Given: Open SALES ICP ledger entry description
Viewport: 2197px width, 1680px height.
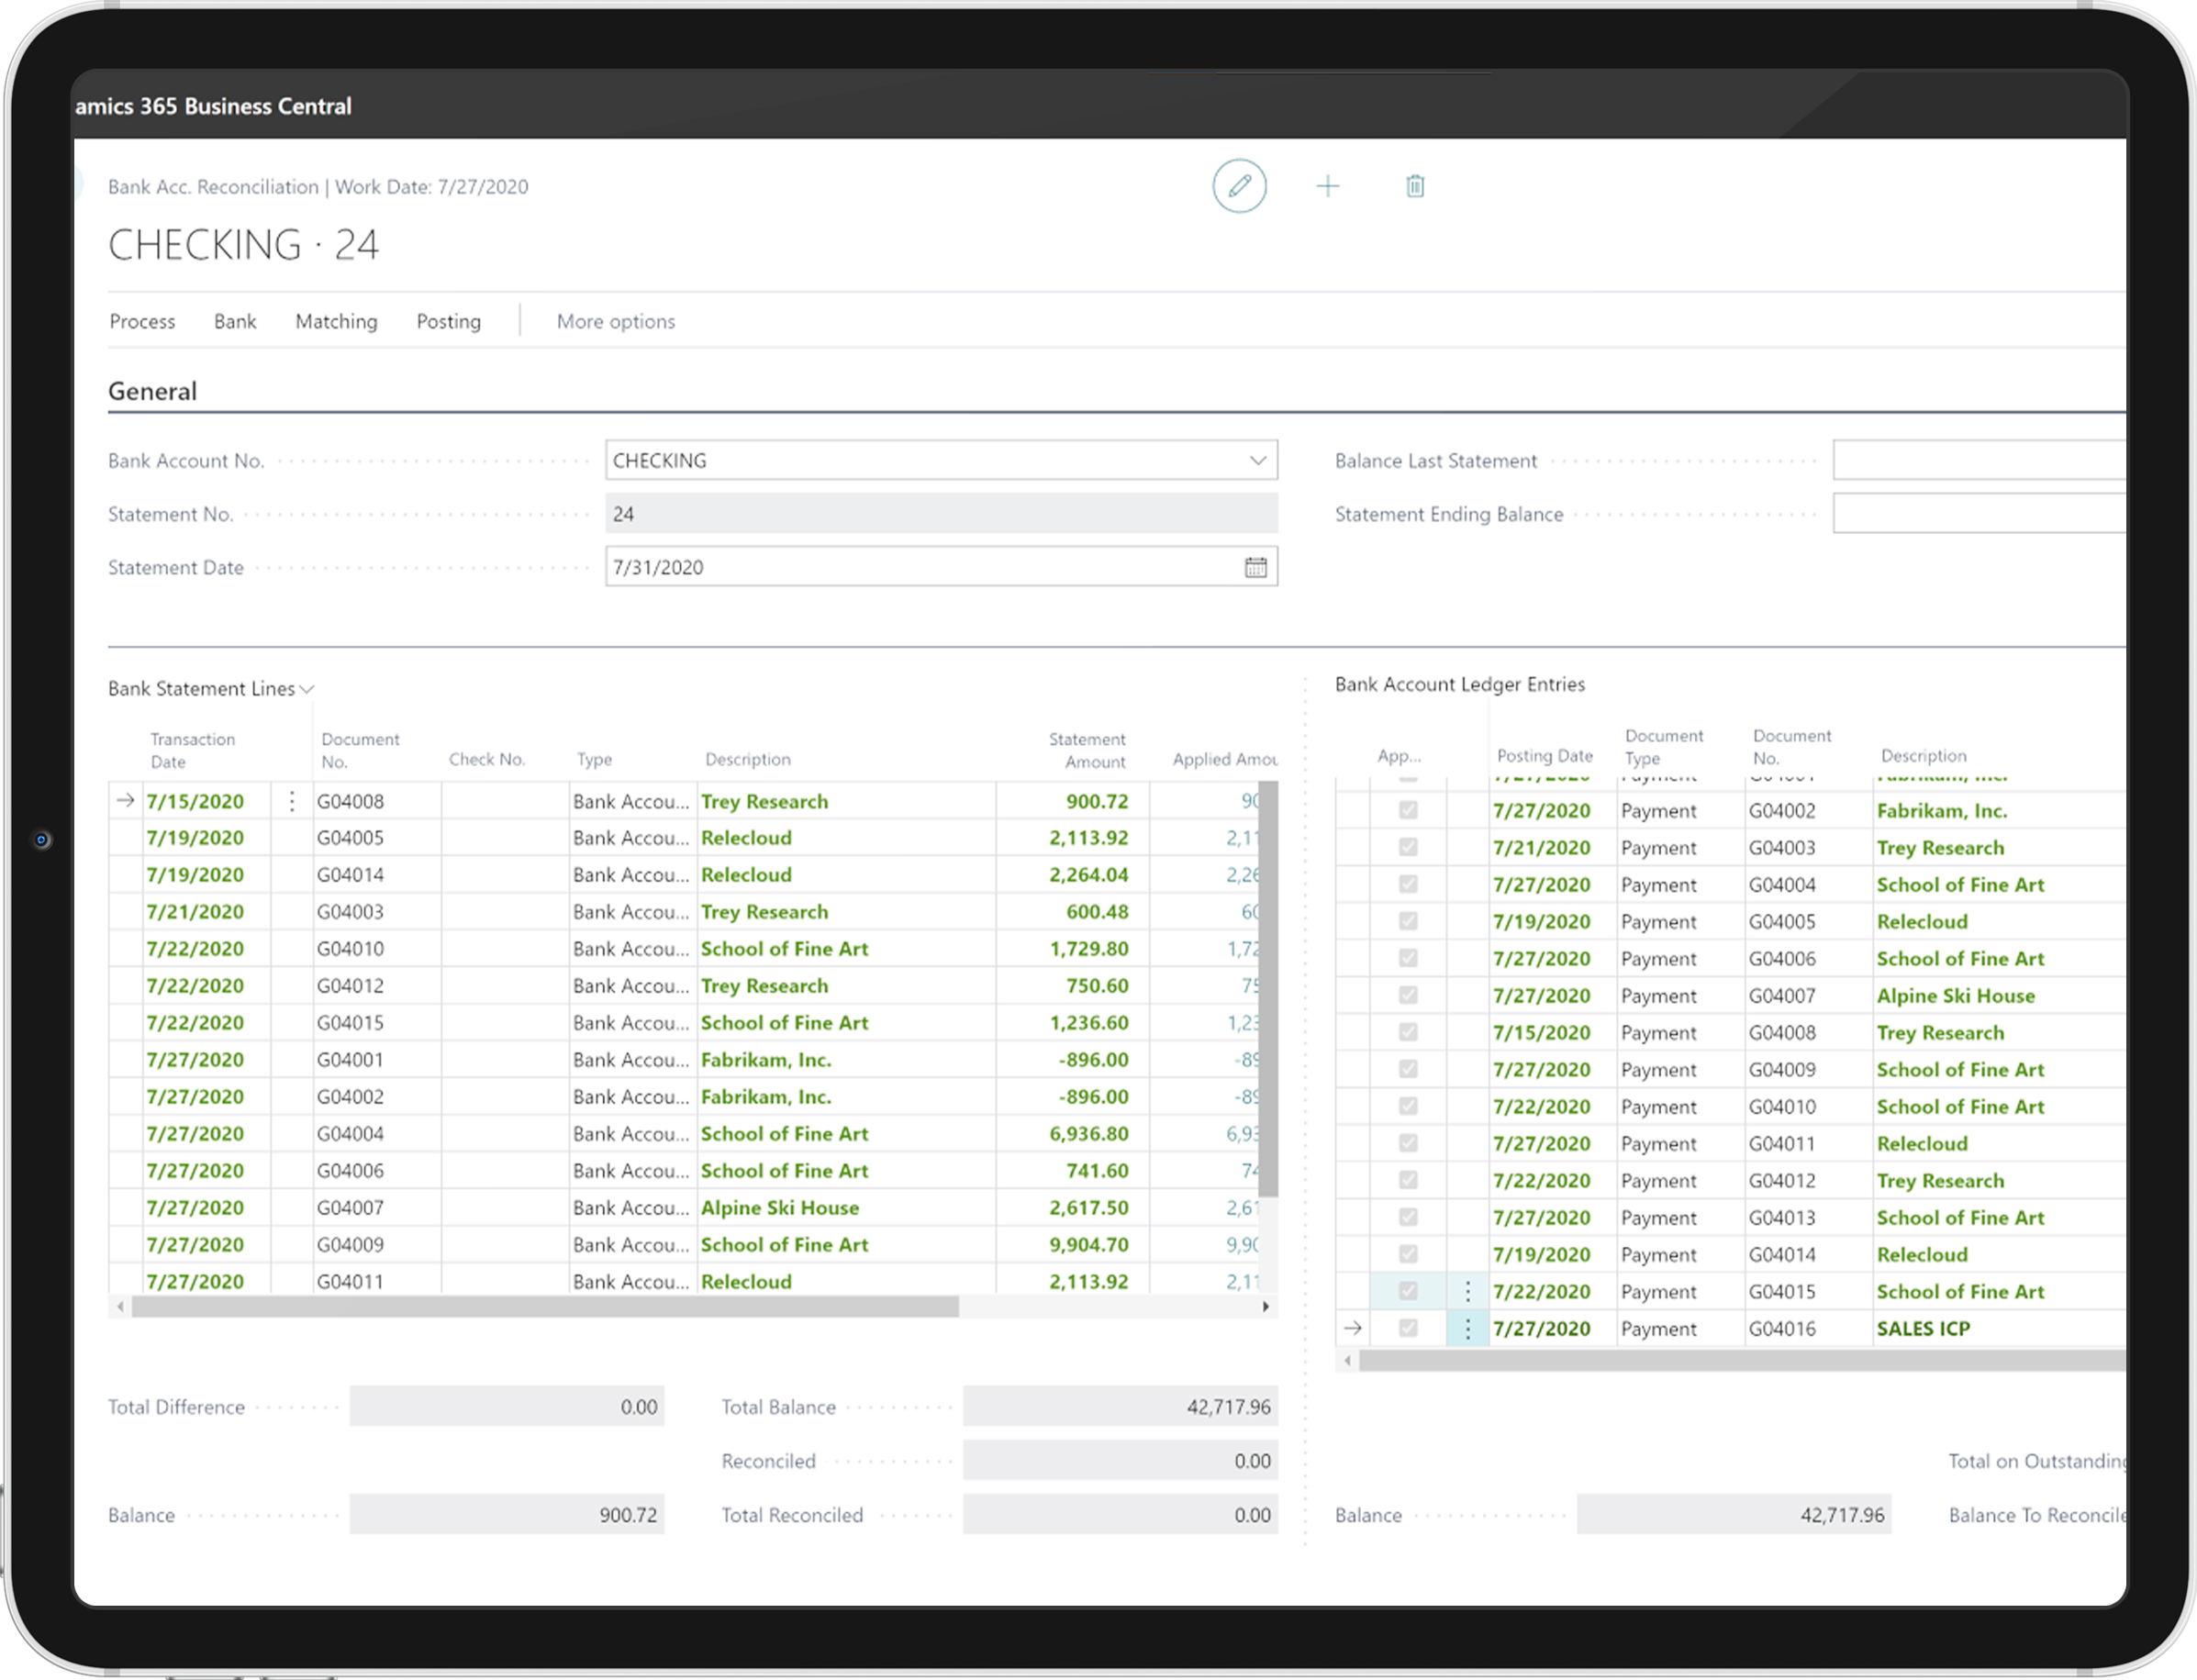Looking at the screenshot, I should click(1922, 1328).
